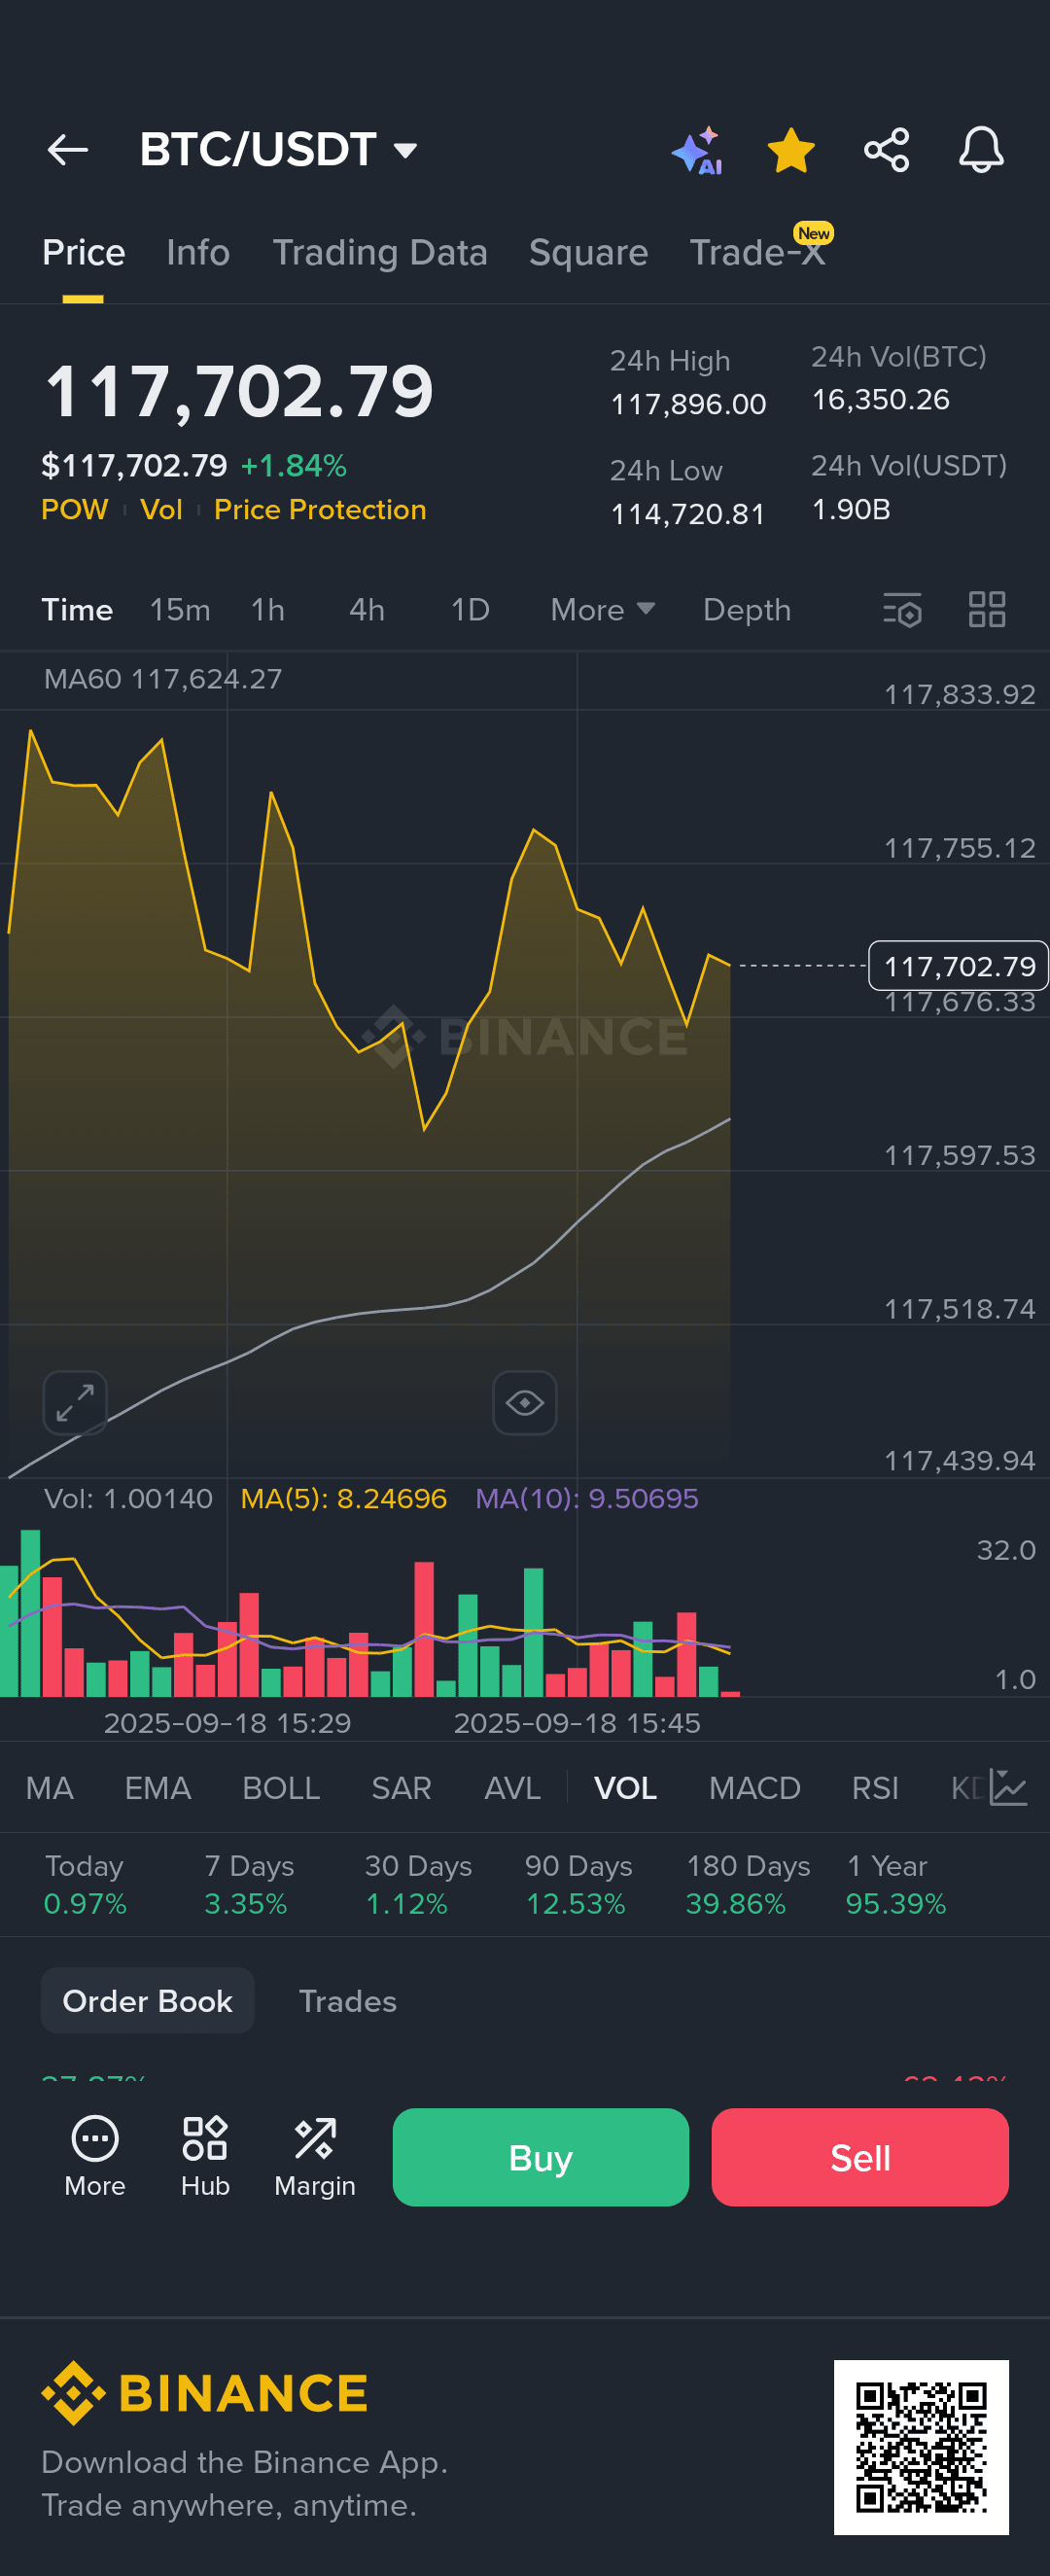Tap the MA(10): 9.50695 volume label
Image resolution: width=1050 pixels, height=2576 pixels.
586,1498
